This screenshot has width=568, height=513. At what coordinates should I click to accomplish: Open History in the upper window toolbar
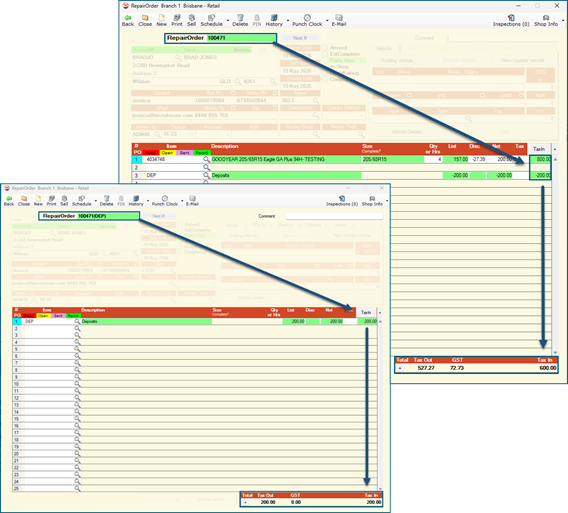pos(274,20)
